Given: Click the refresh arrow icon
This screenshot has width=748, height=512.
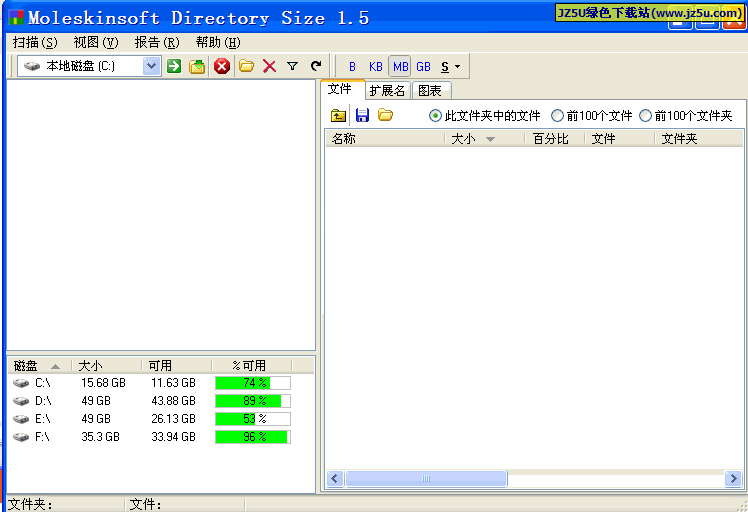Looking at the screenshot, I should tap(316, 66).
